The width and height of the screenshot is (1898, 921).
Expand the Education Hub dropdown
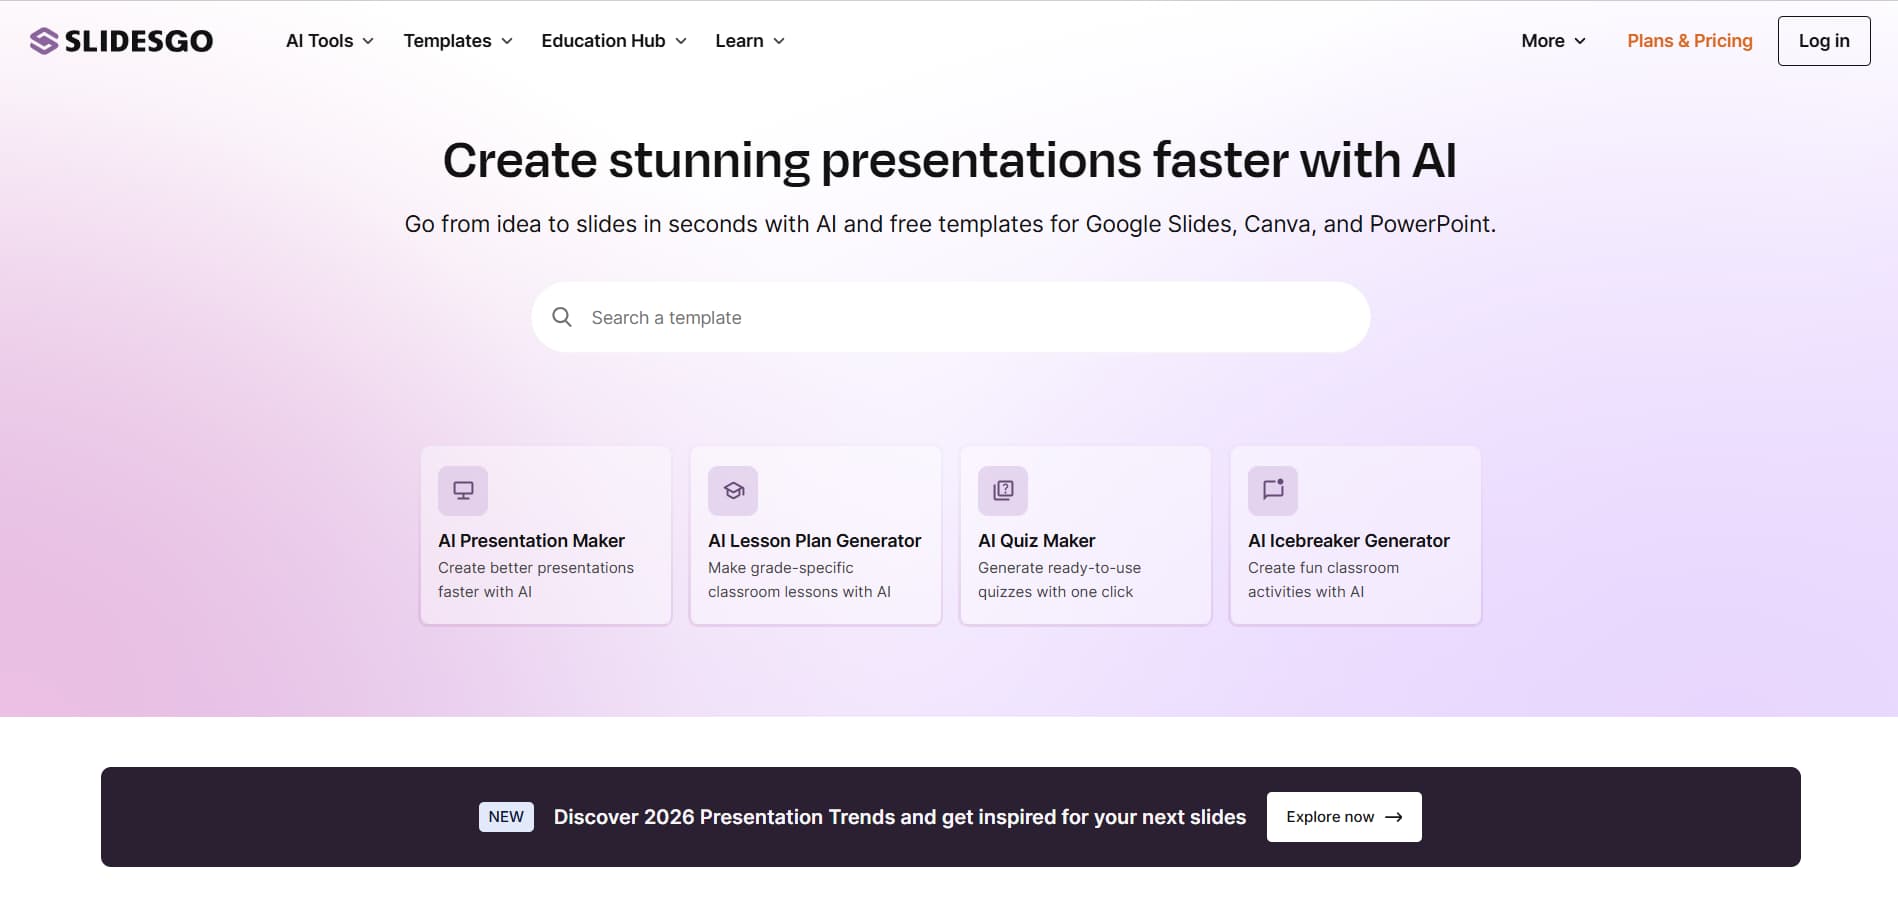coord(614,41)
